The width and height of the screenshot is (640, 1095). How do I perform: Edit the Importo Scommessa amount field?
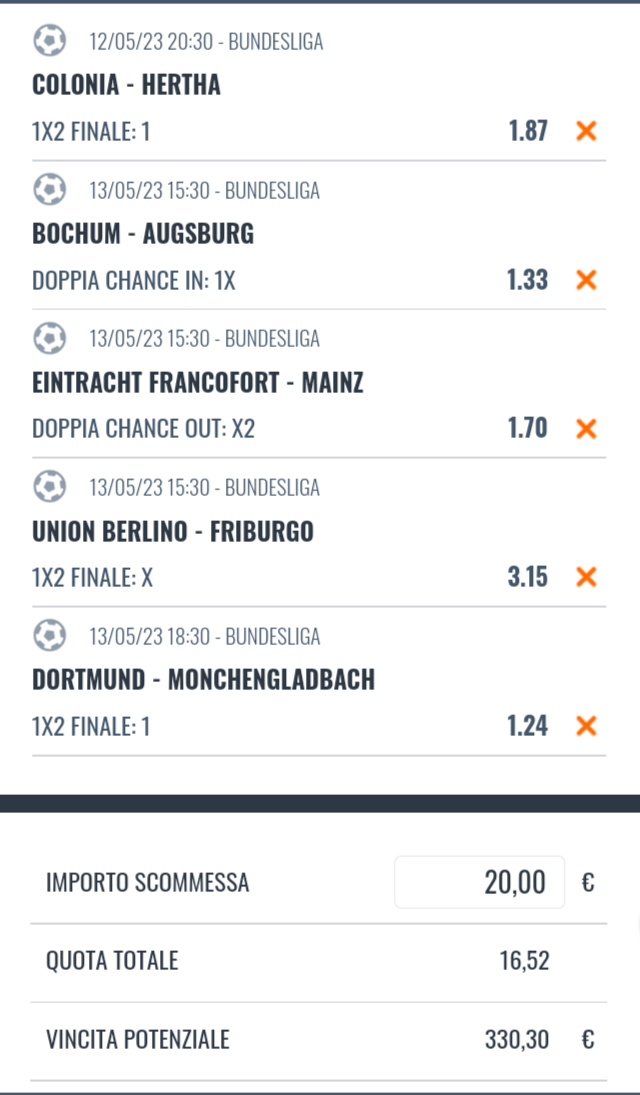pyautogui.click(x=480, y=882)
